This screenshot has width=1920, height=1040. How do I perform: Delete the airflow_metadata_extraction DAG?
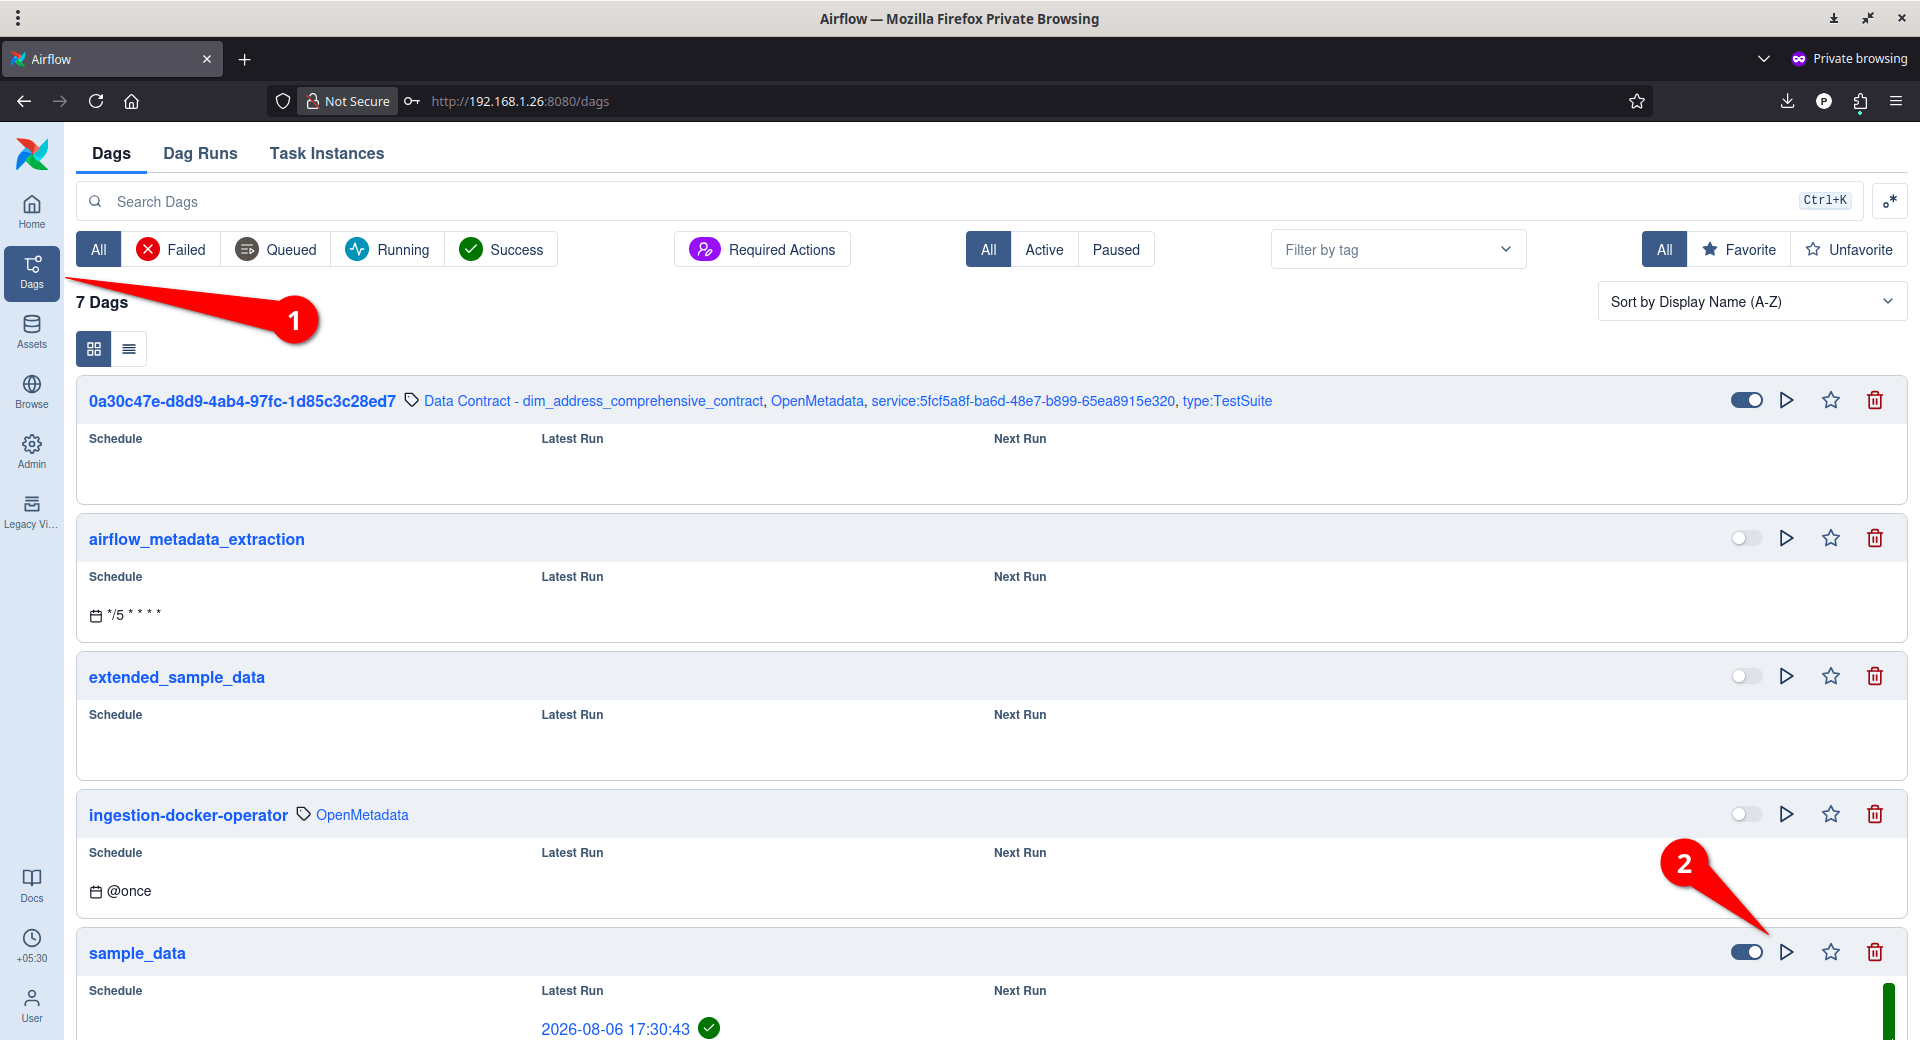pos(1875,538)
